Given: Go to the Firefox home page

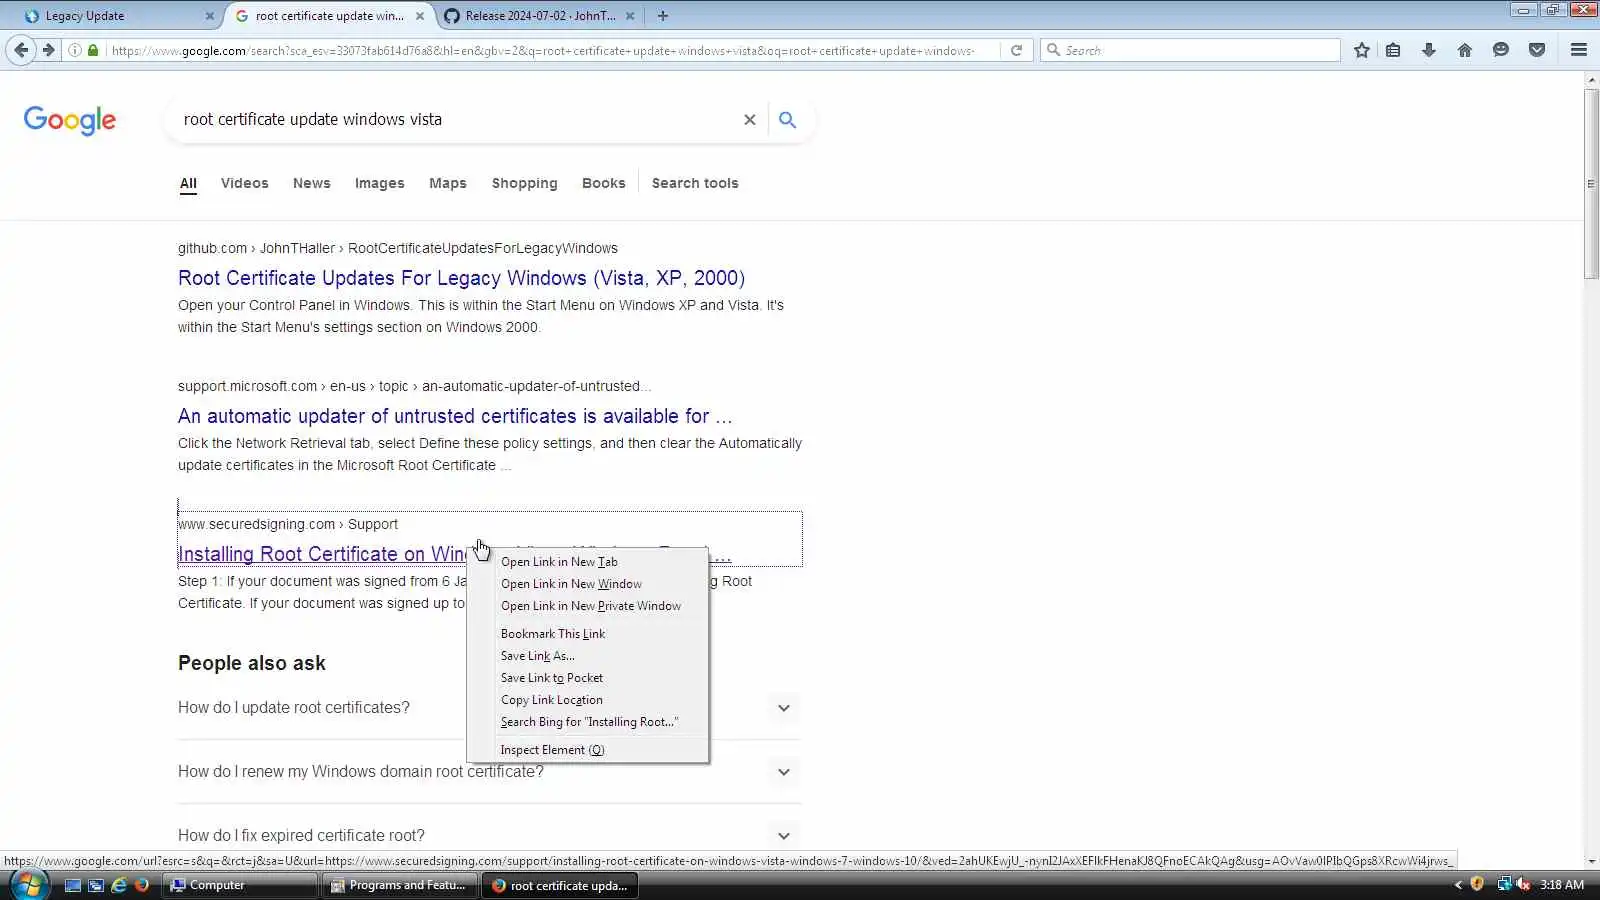Looking at the screenshot, I should (1465, 50).
